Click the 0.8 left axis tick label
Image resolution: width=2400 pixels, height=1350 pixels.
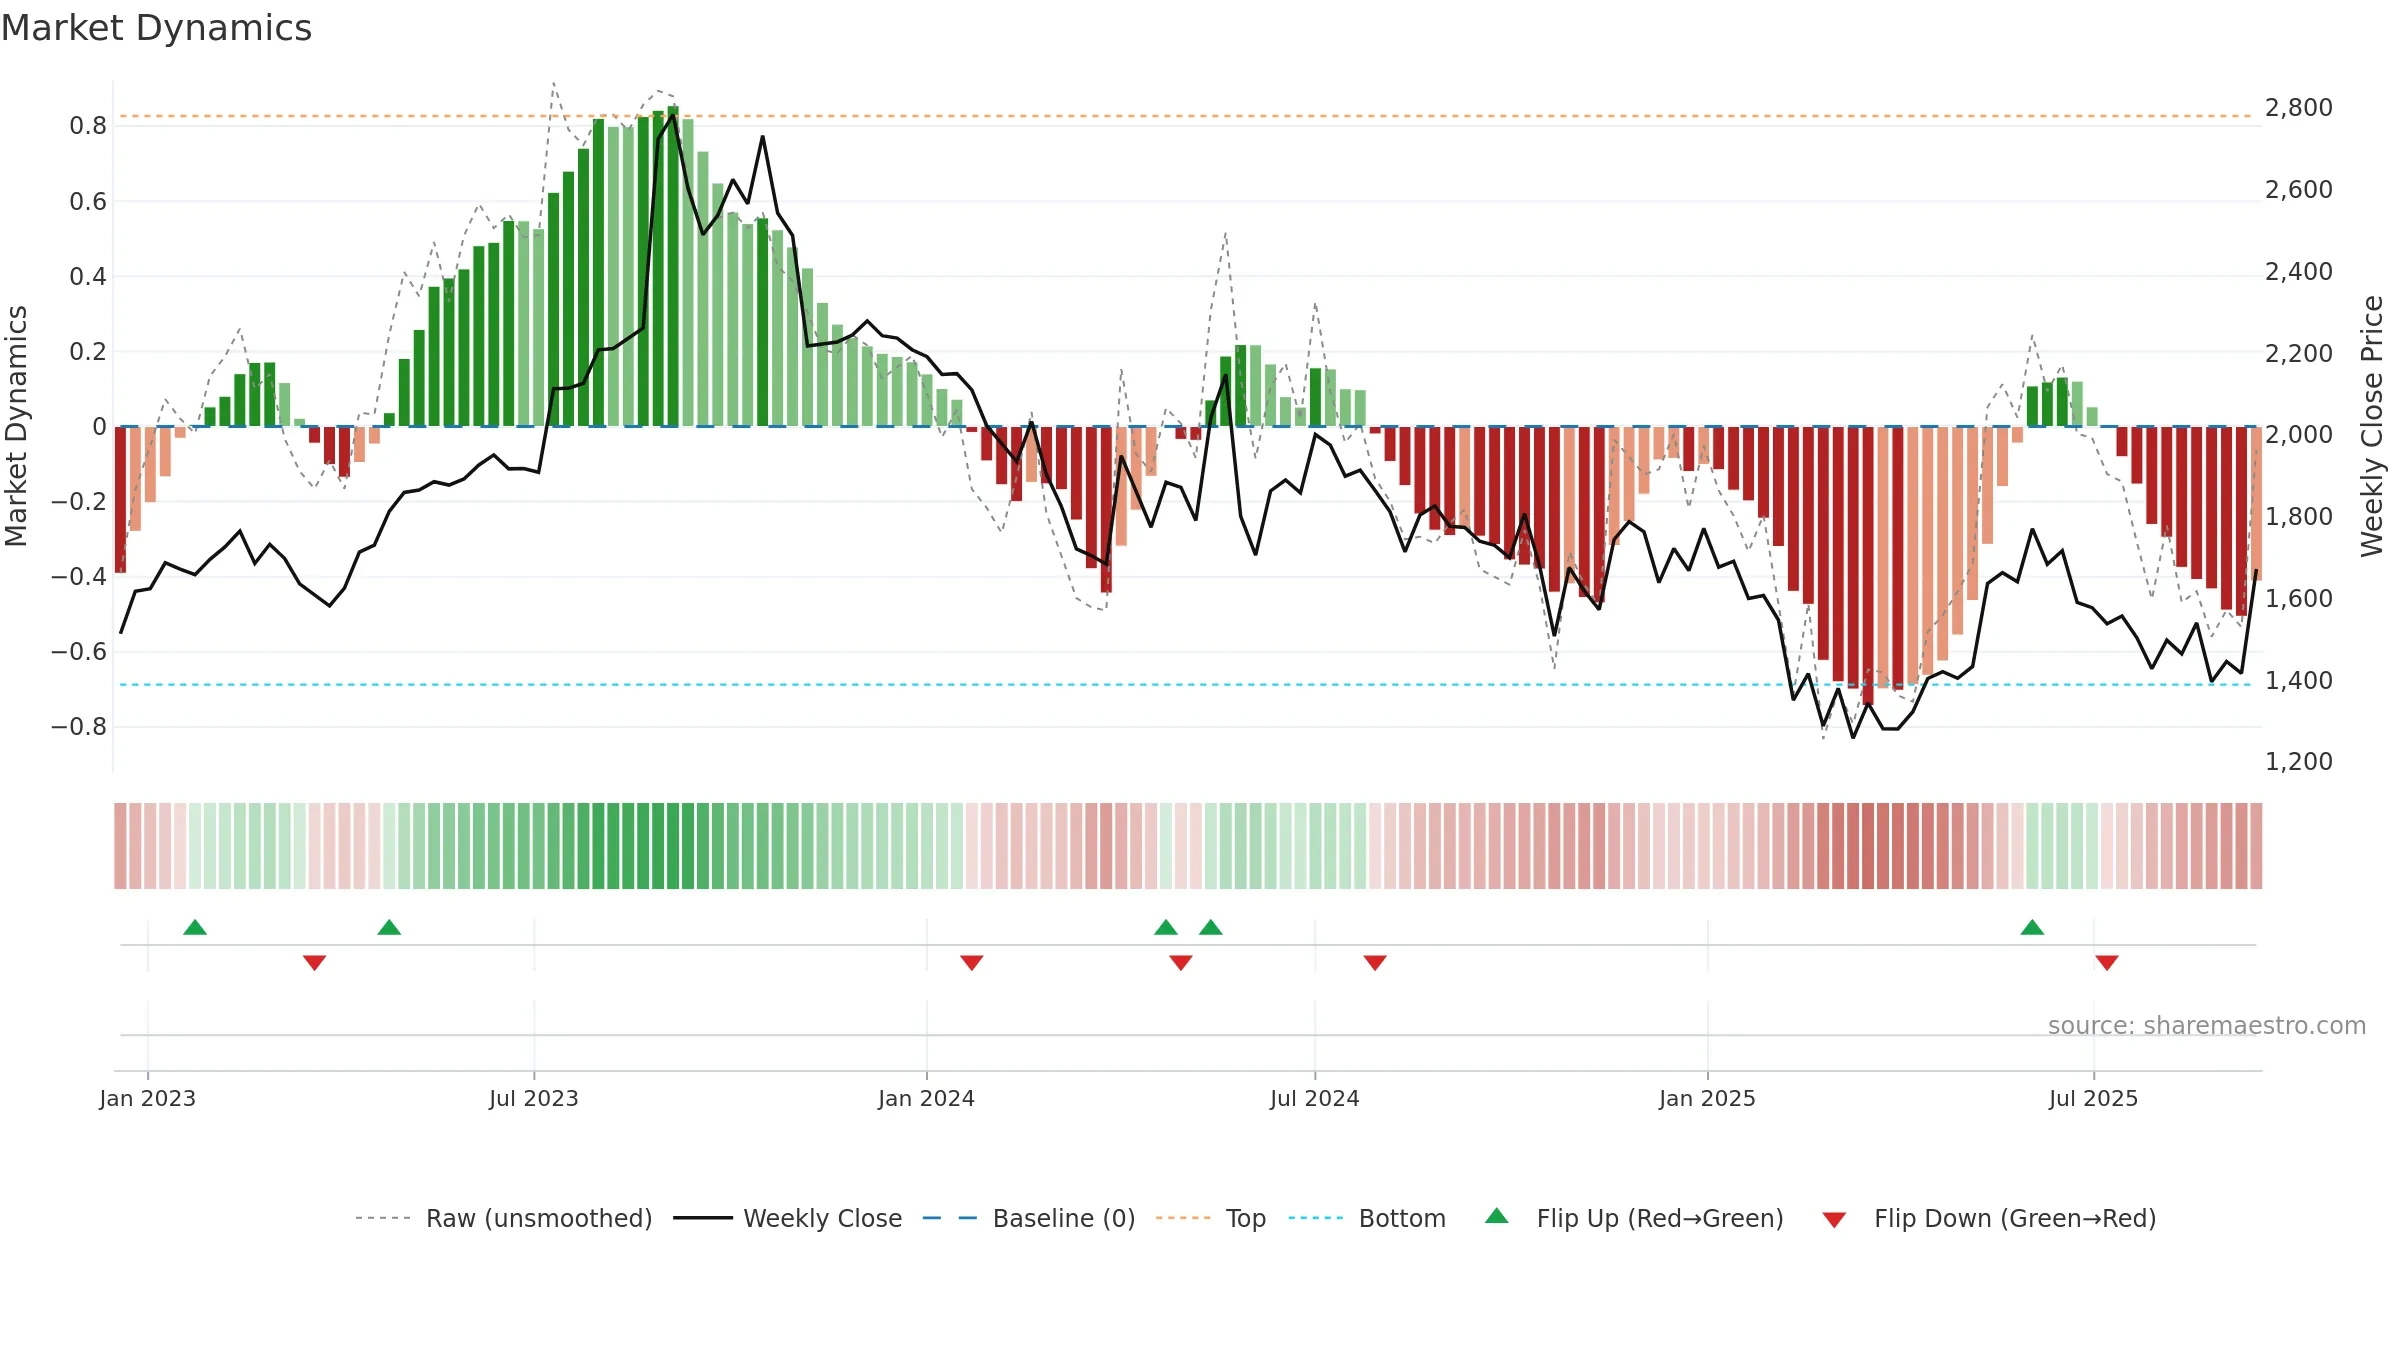pos(88,126)
